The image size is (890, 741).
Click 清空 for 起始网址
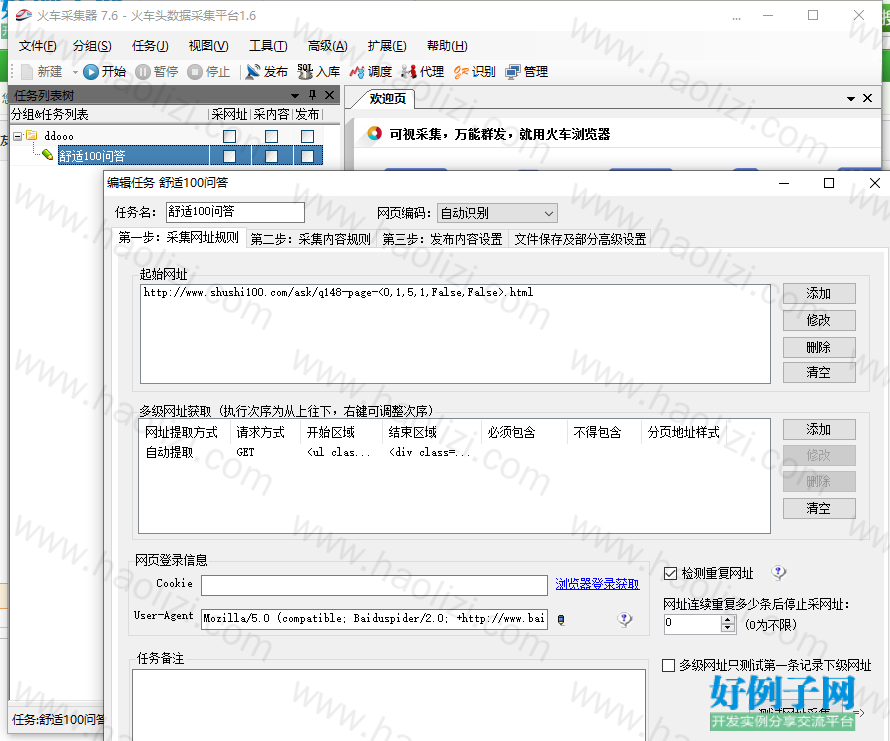819,372
